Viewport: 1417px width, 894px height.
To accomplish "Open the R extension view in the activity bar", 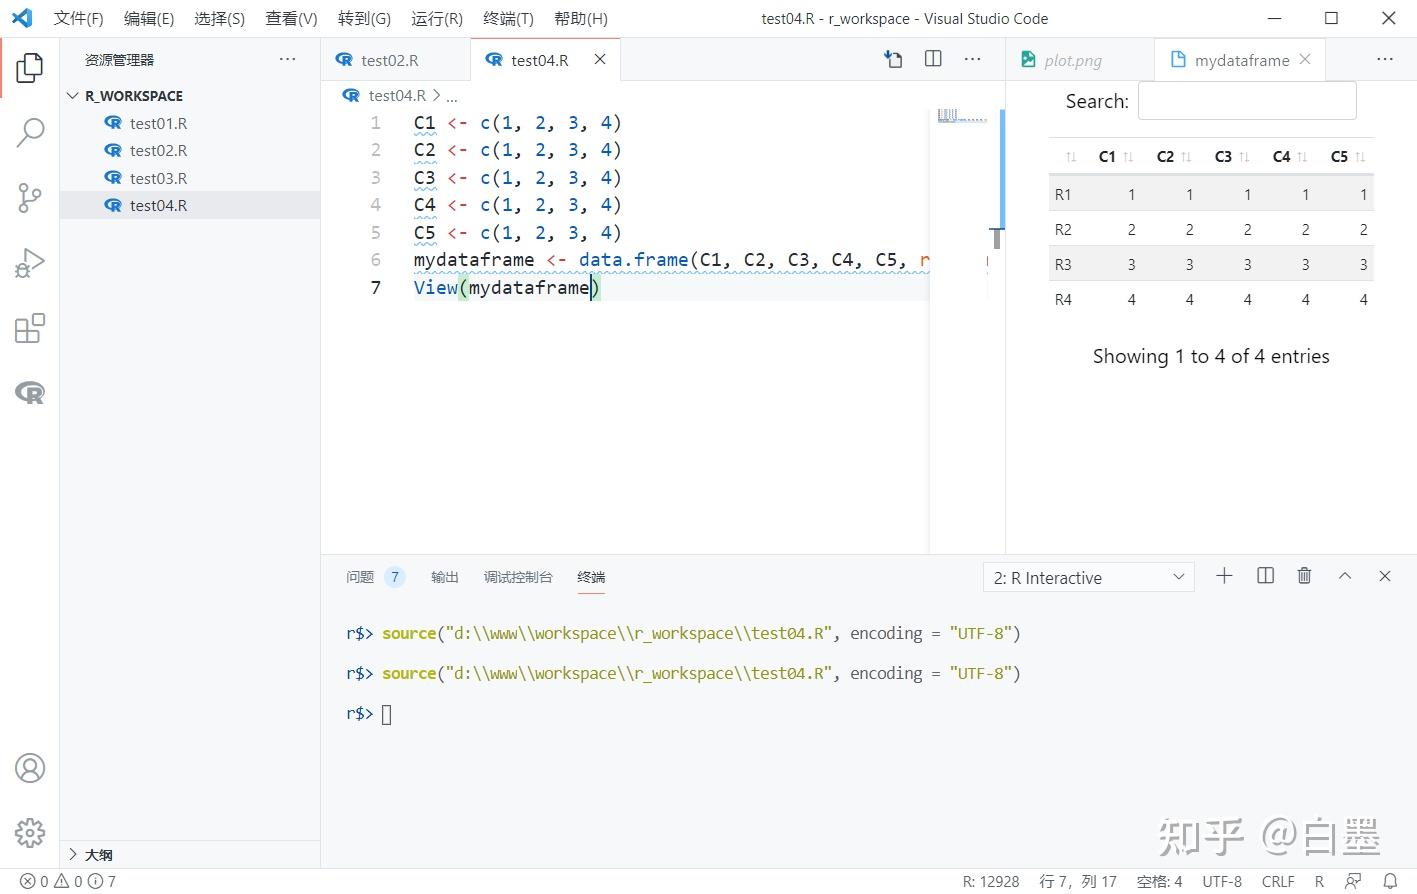I will tap(29, 392).
